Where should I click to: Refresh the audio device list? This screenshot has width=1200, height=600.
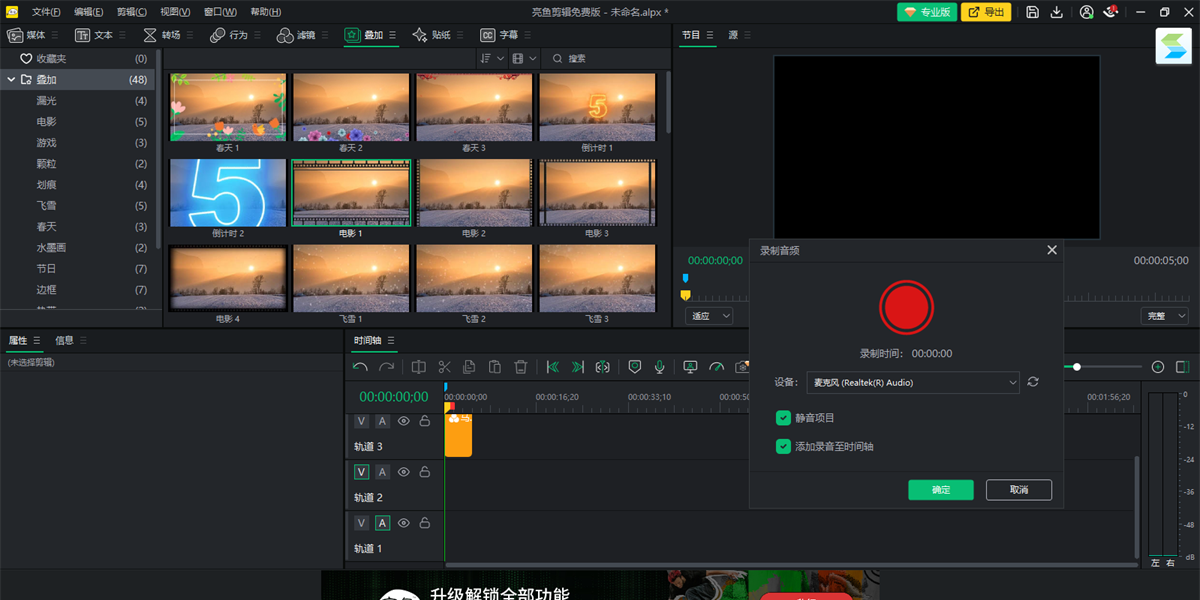(1033, 382)
